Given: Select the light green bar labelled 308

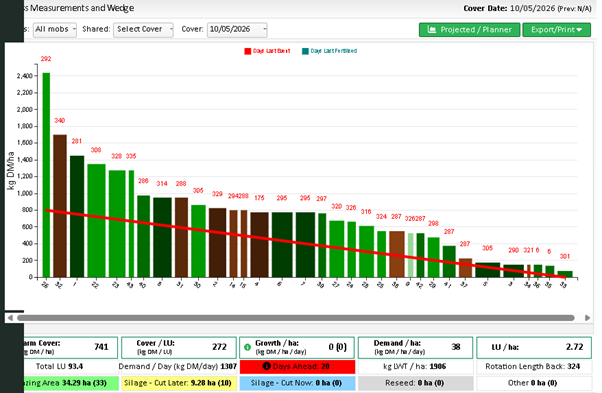Looking at the screenshot, I should pyautogui.click(x=96, y=221).
